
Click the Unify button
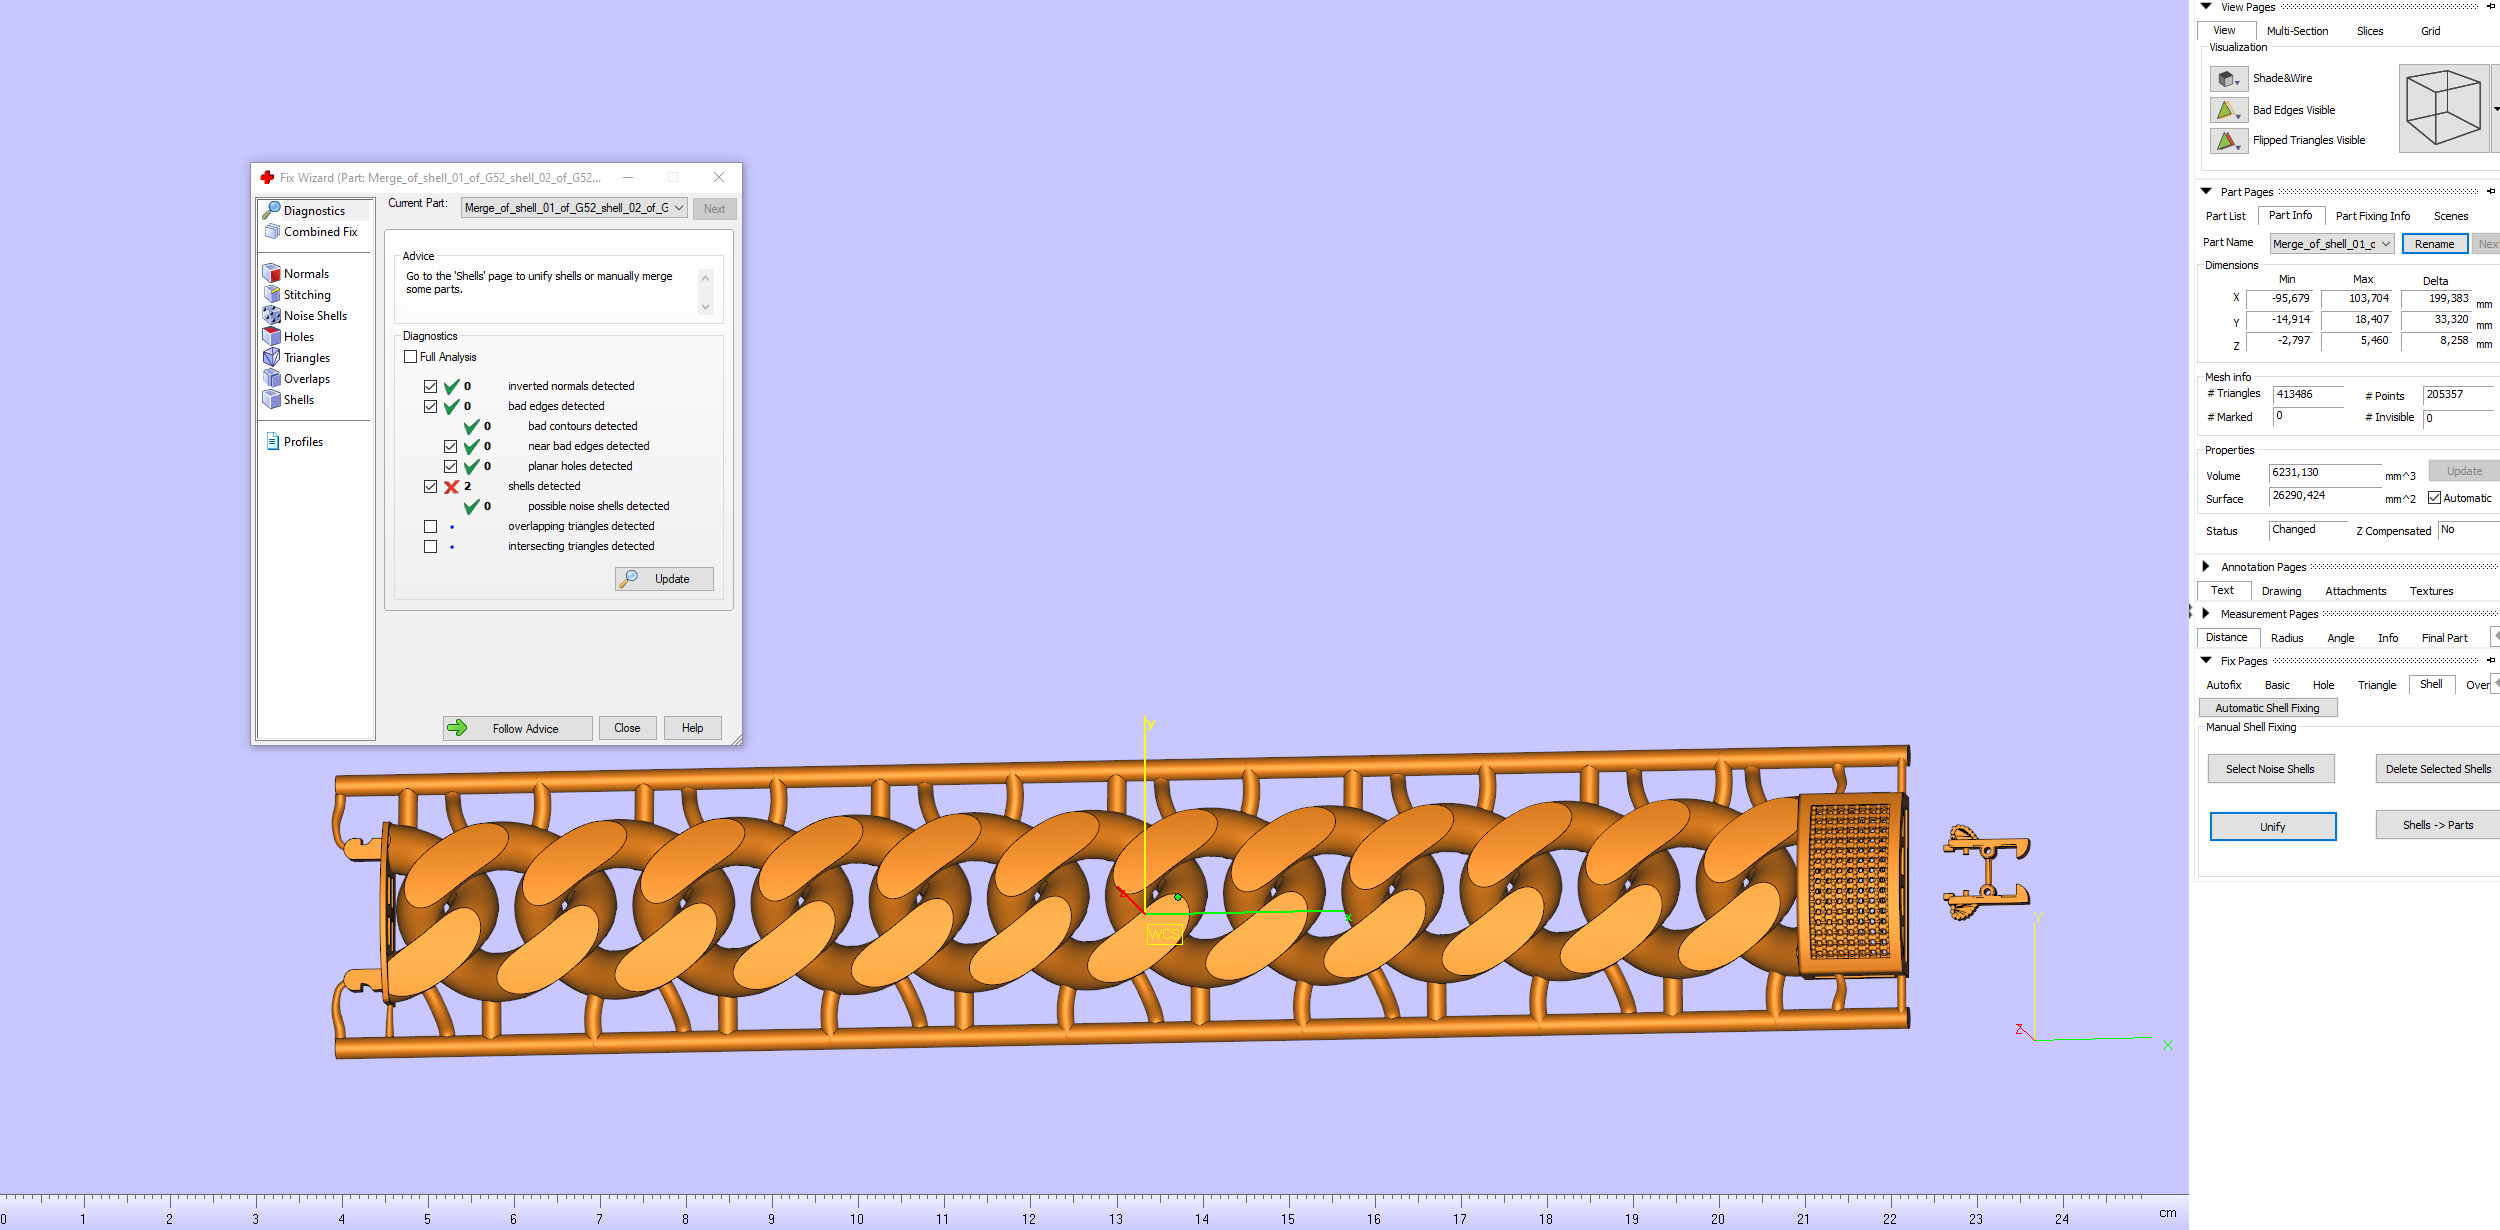pyautogui.click(x=2272, y=827)
